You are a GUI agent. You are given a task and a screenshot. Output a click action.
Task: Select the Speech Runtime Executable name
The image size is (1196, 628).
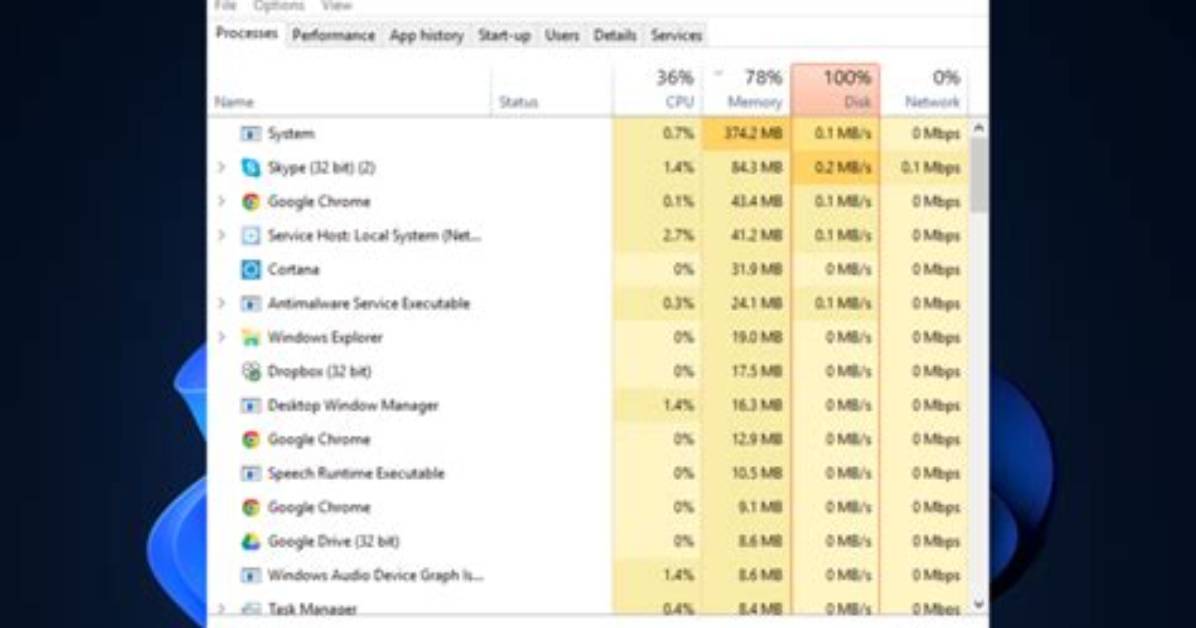[x=355, y=473]
